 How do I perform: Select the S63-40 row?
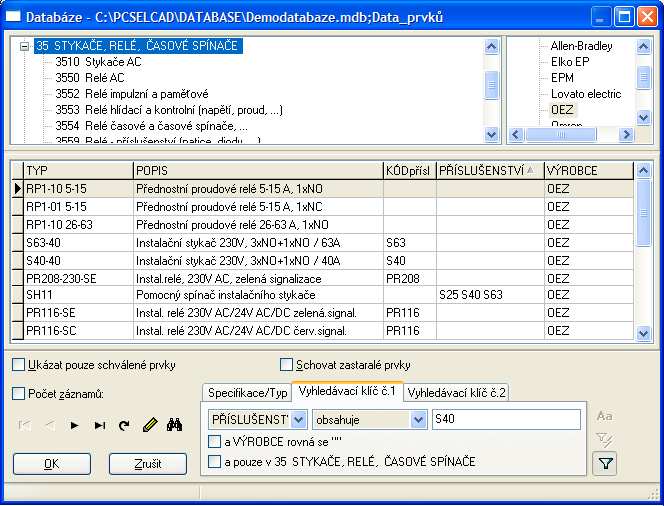tap(322, 243)
